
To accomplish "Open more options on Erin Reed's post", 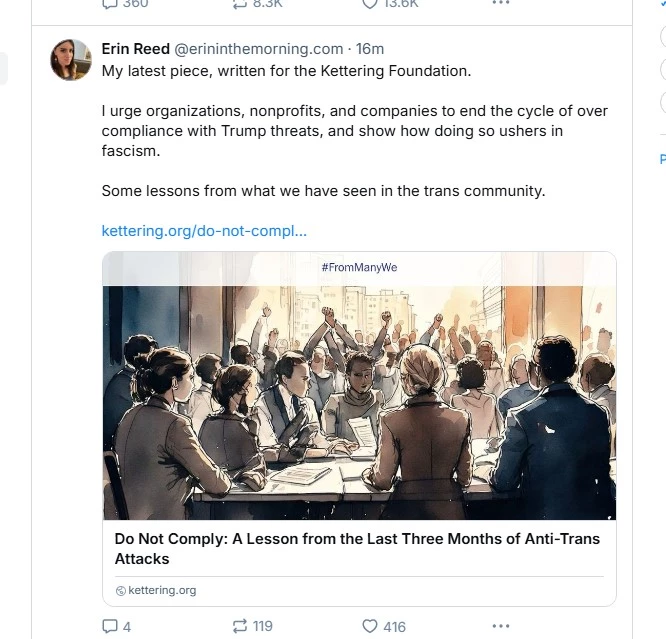I will click(x=501, y=626).
